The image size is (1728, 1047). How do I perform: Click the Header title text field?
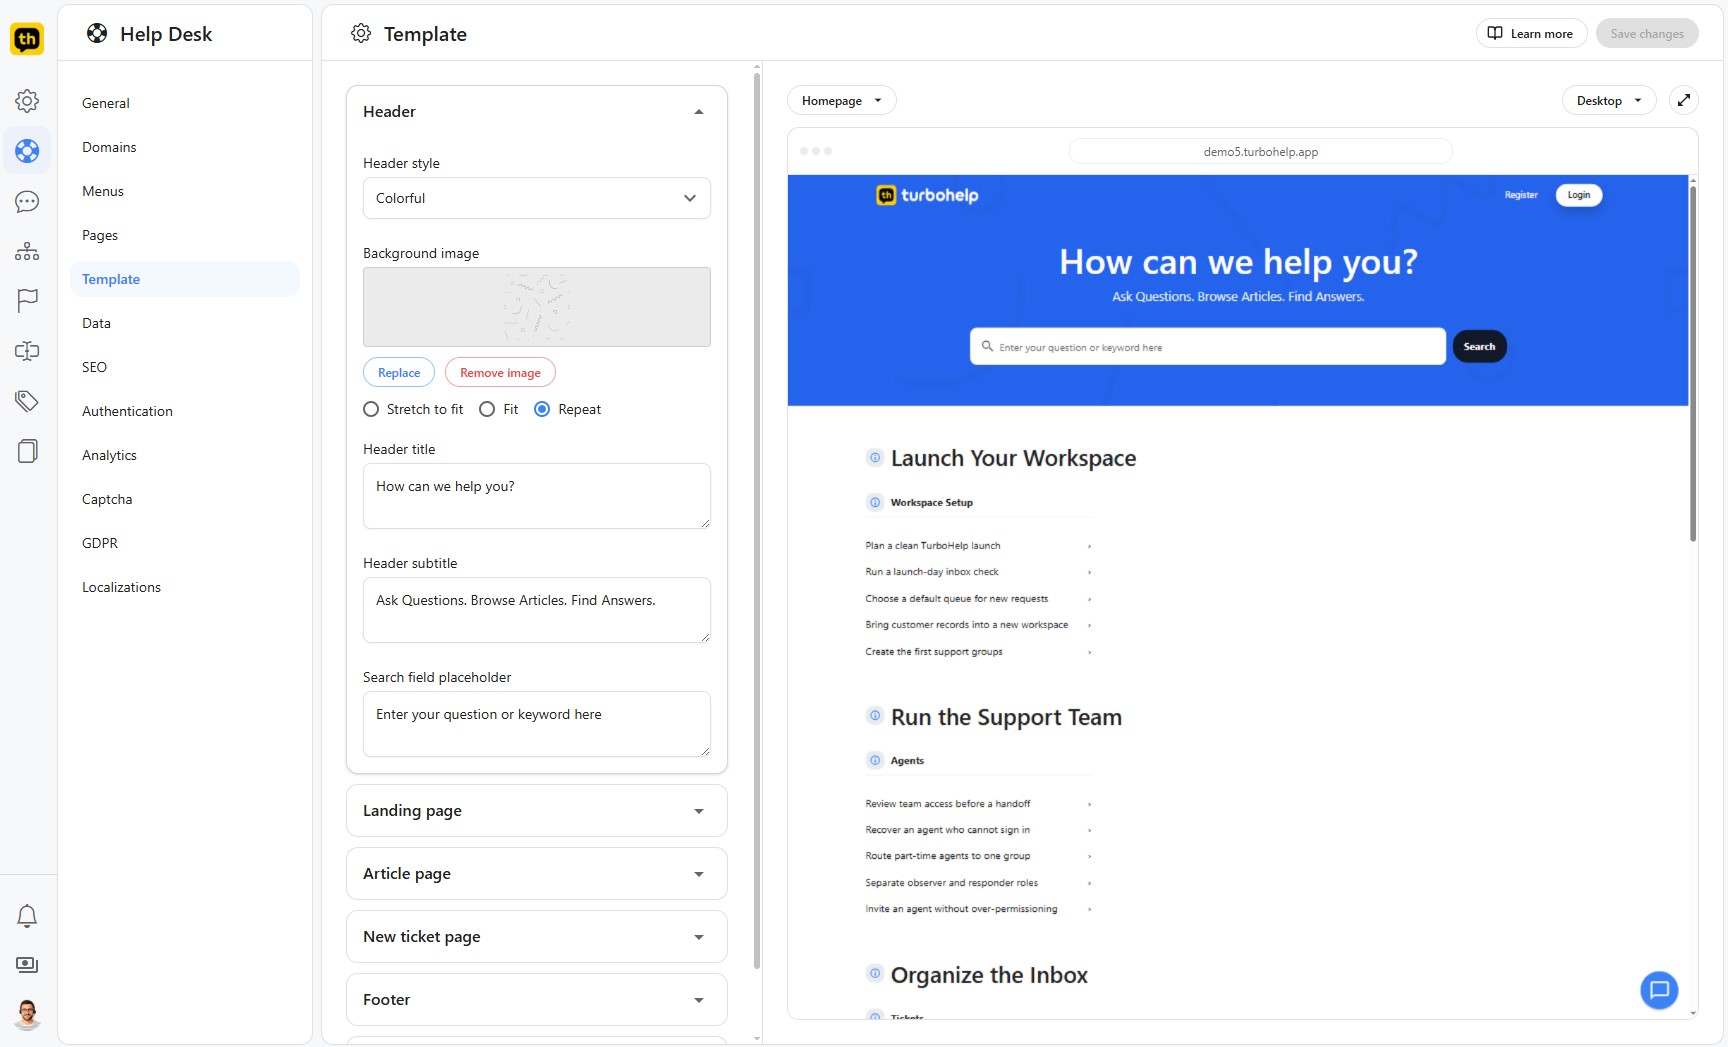point(537,496)
